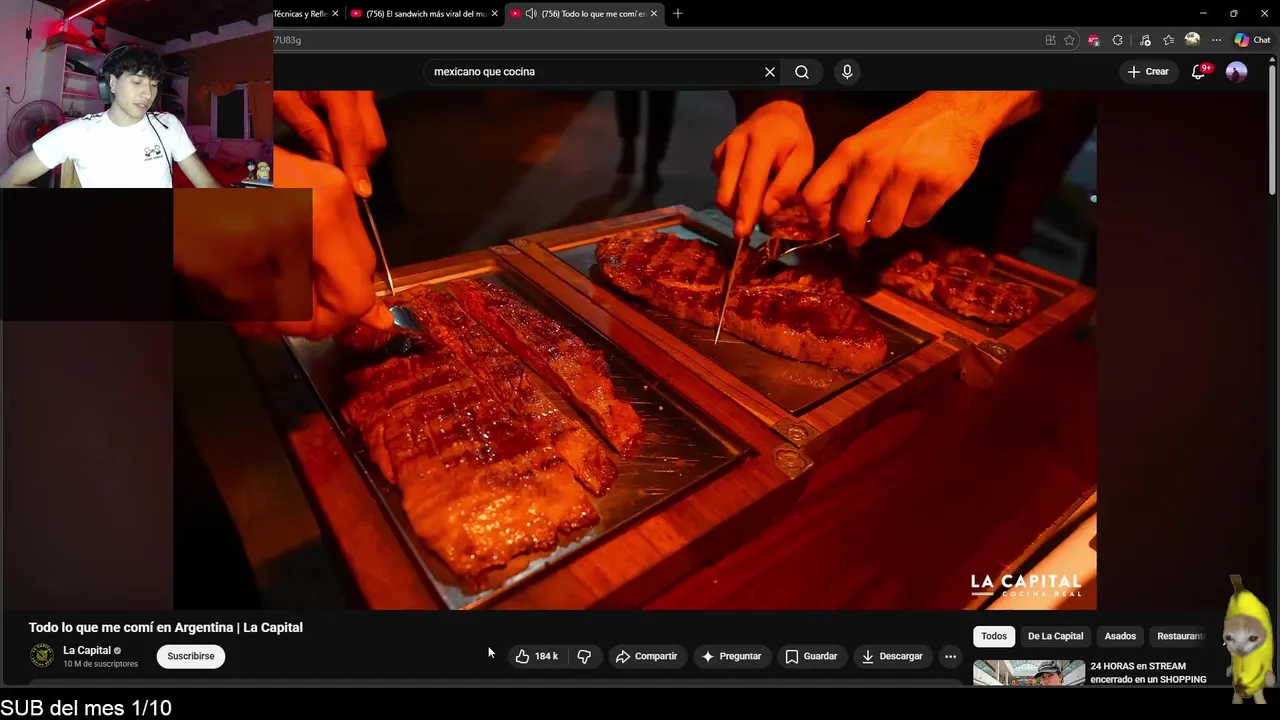Open browser settings and more menu
Screen dimensions: 1280x720
coord(1216,40)
